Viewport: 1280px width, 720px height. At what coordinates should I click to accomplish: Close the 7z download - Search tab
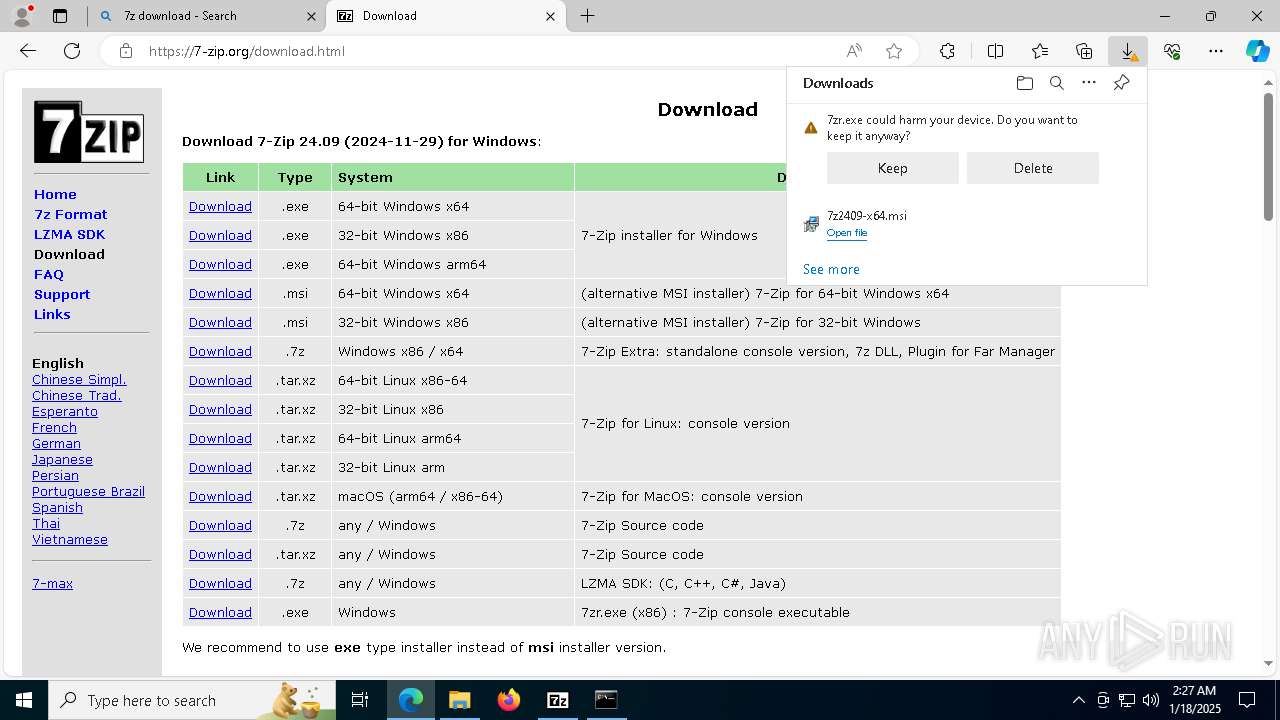(312, 16)
